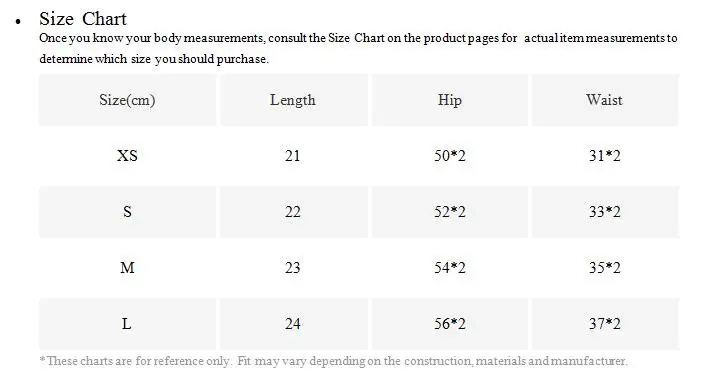Click the hip value 54*2

pyautogui.click(x=450, y=267)
